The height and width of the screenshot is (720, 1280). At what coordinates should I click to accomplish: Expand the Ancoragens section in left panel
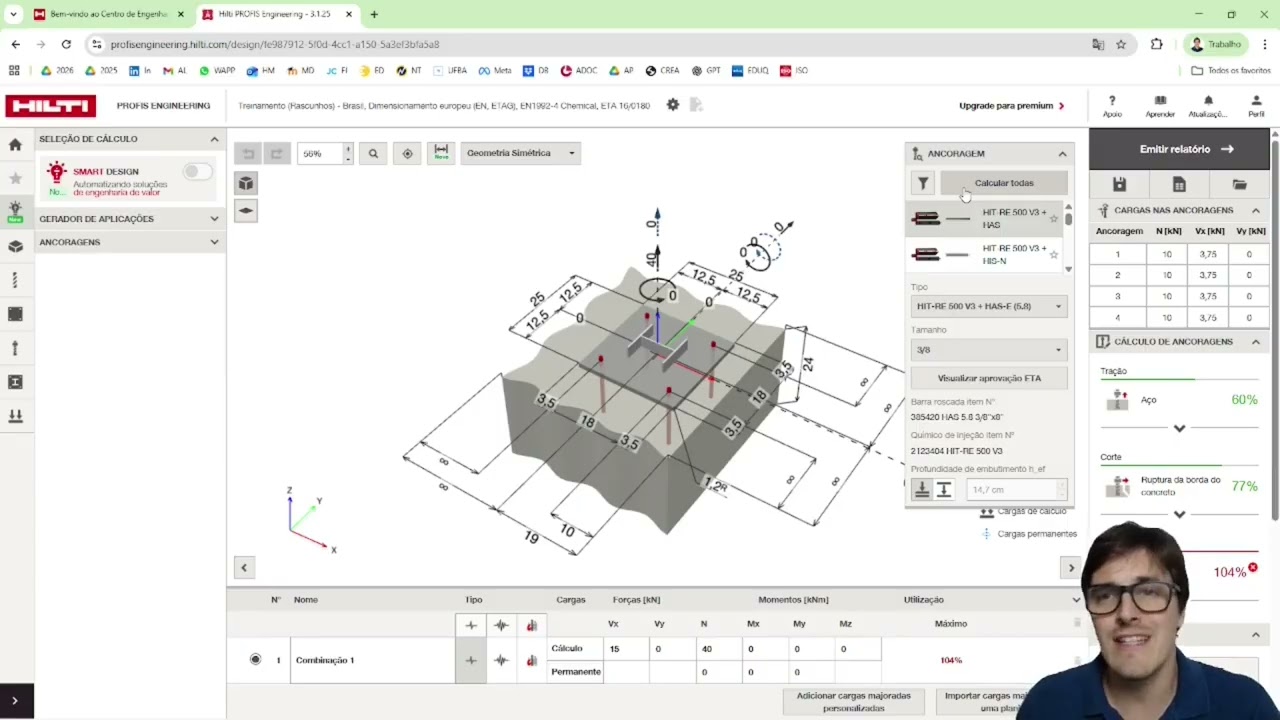(214, 242)
